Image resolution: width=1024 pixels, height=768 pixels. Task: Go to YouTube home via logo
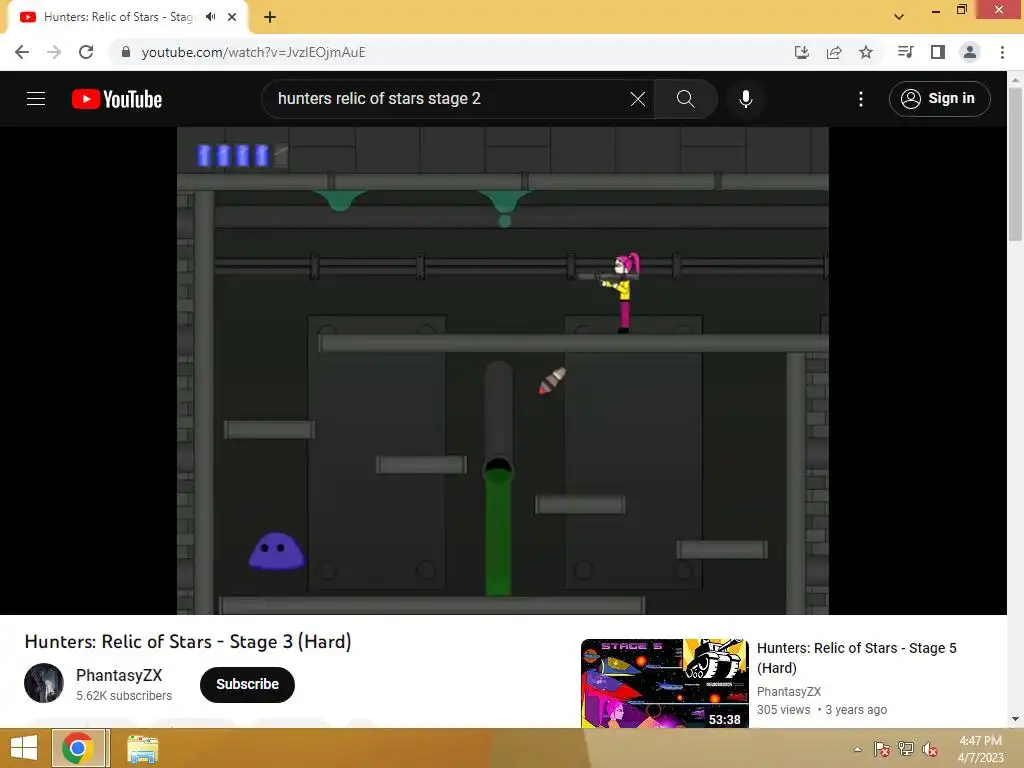coord(117,99)
